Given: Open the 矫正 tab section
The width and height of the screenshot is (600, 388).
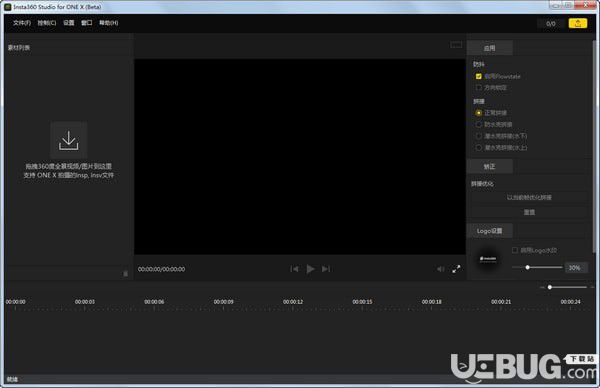Looking at the screenshot, I should [489, 166].
